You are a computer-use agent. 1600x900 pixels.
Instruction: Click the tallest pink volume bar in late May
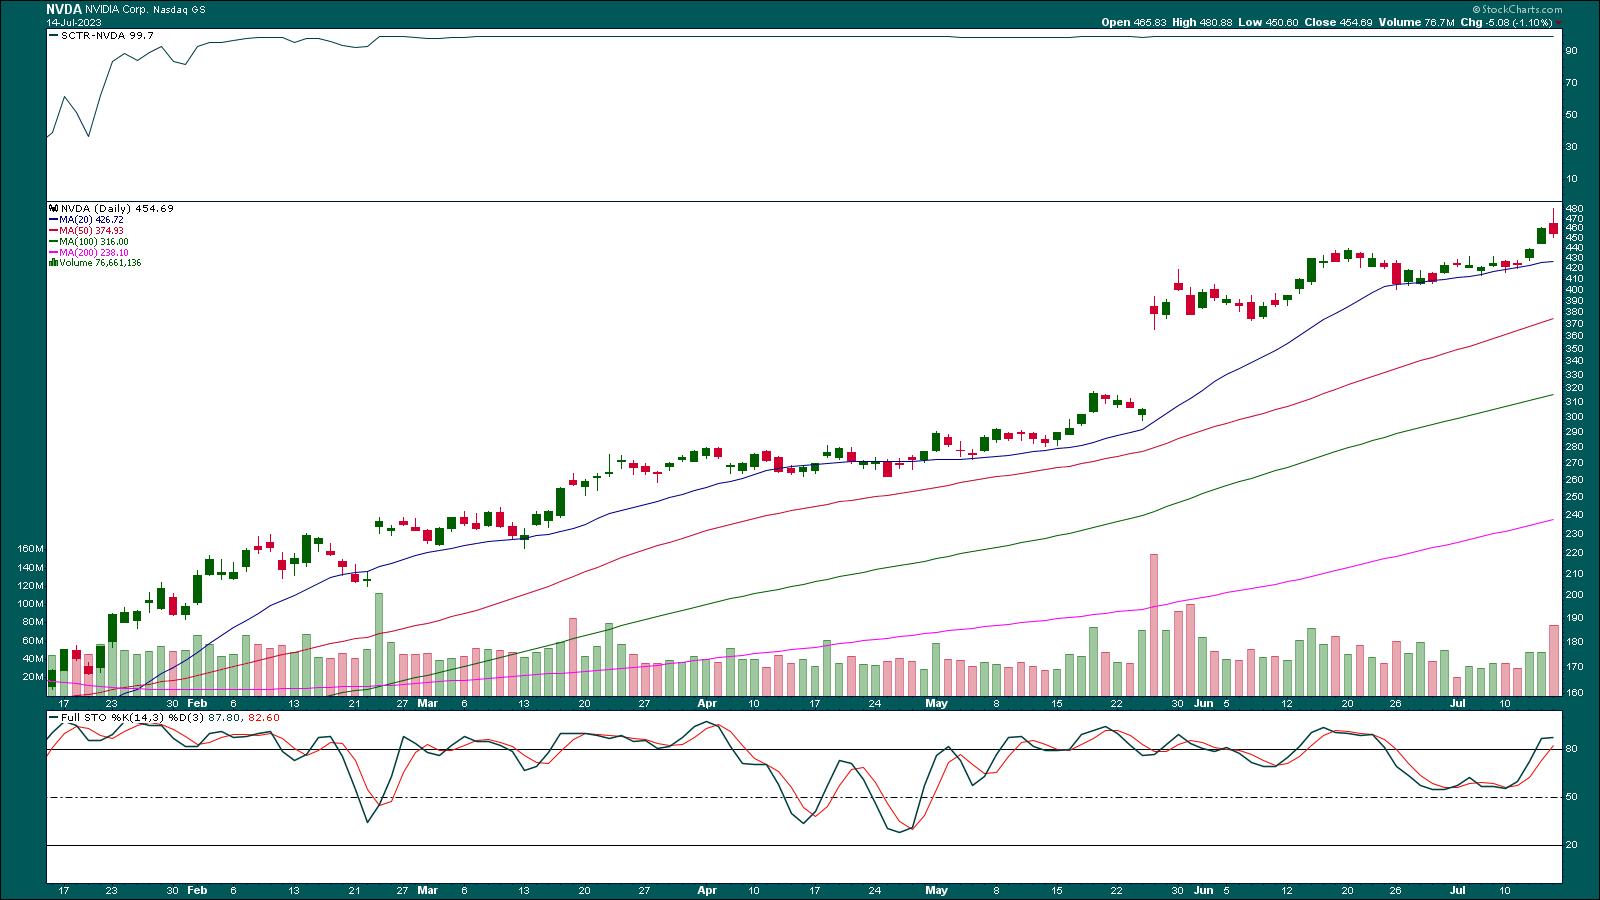click(x=1153, y=624)
